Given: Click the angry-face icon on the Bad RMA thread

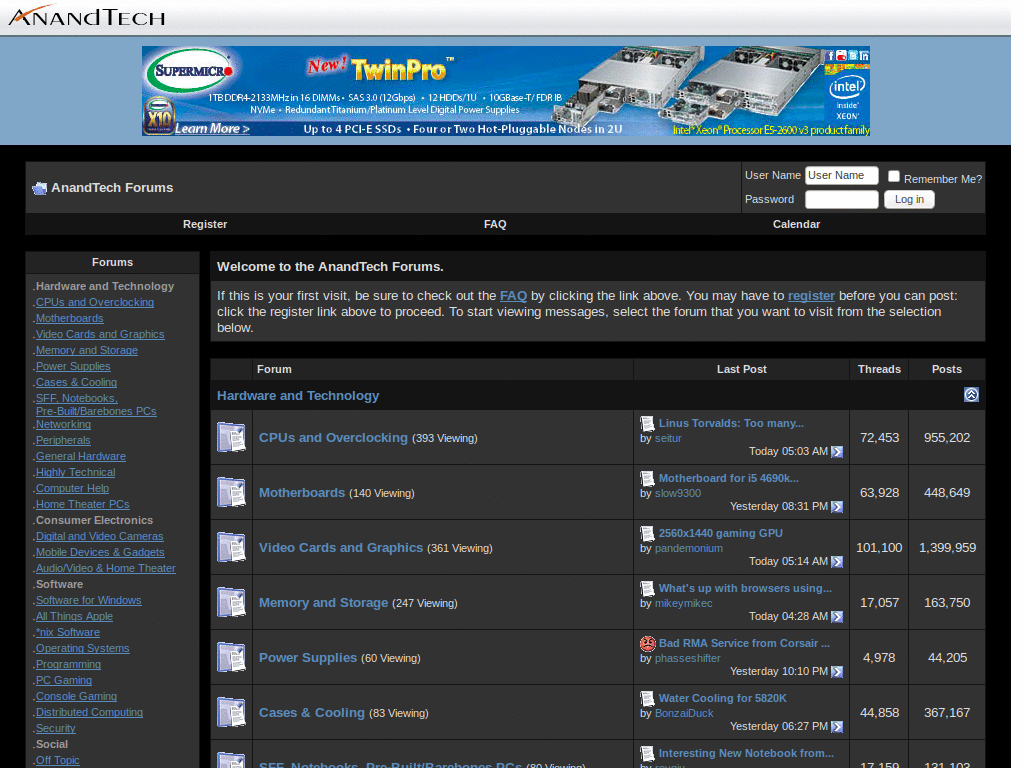Looking at the screenshot, I should pyautogui.click(x=647, y=643).
